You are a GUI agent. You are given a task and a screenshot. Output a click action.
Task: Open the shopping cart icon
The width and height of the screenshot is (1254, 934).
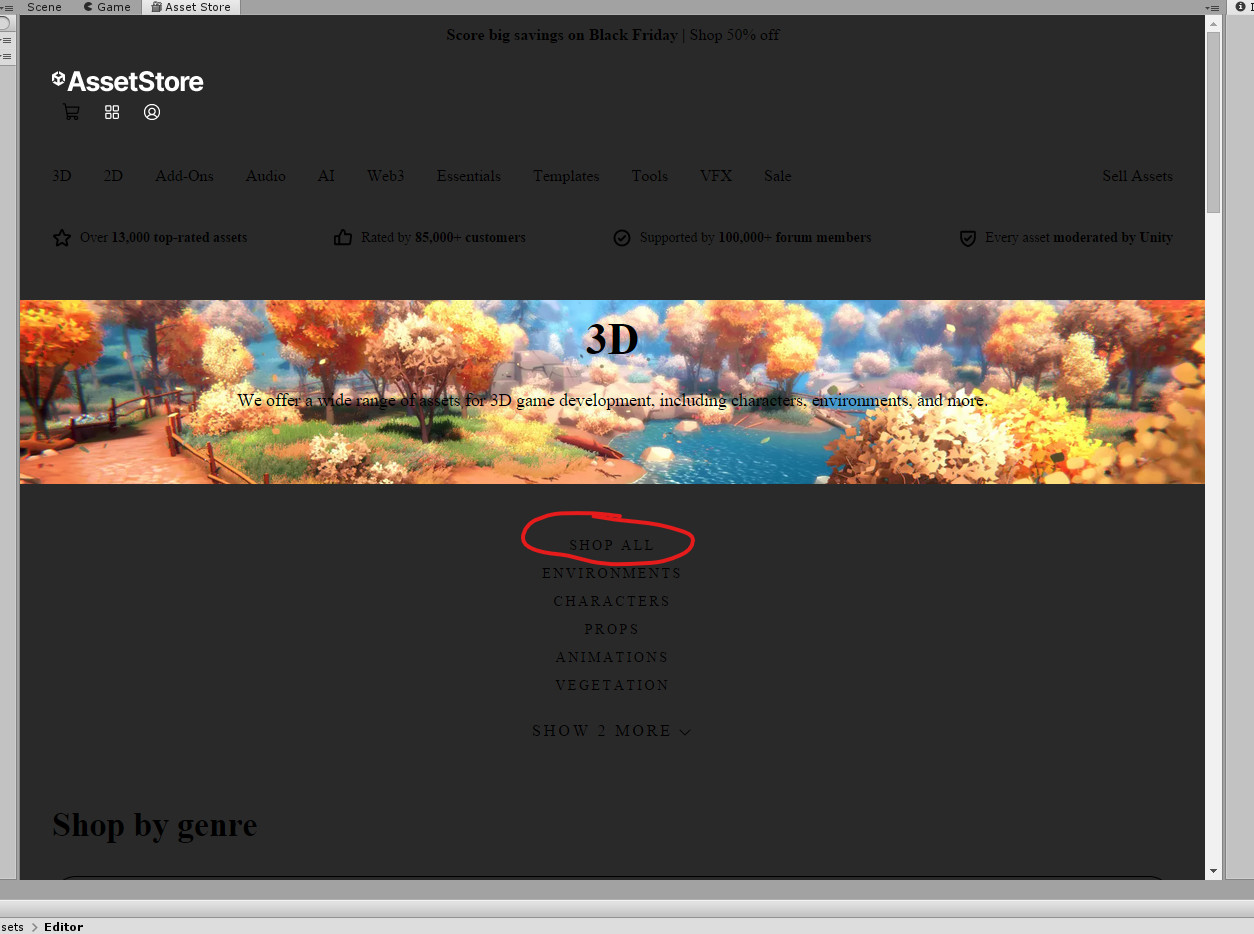tap(71, 112)
